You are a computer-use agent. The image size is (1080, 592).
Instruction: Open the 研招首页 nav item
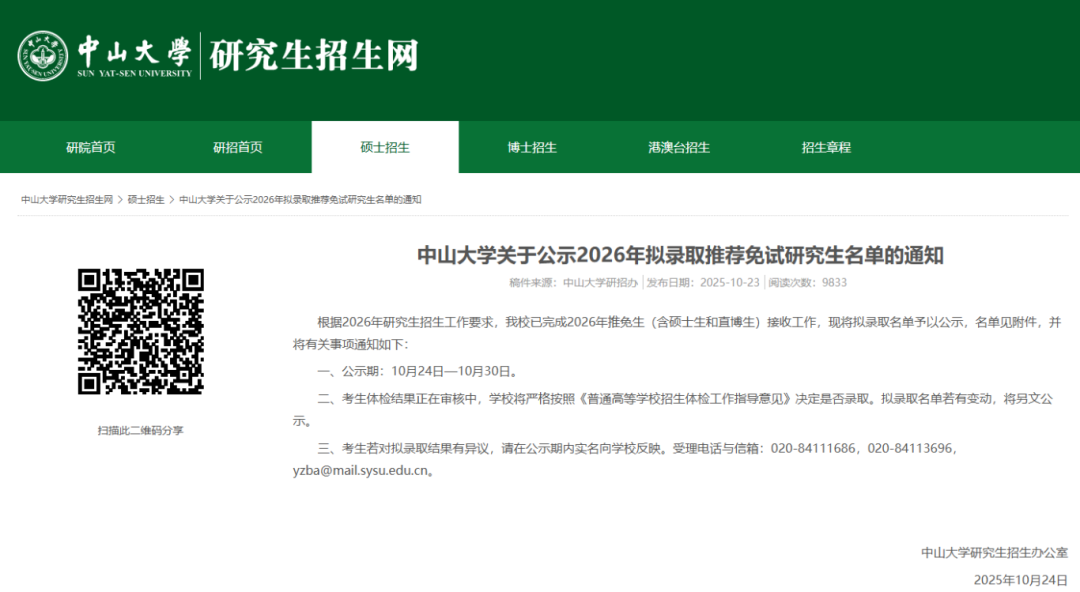(x=238, y=147)
